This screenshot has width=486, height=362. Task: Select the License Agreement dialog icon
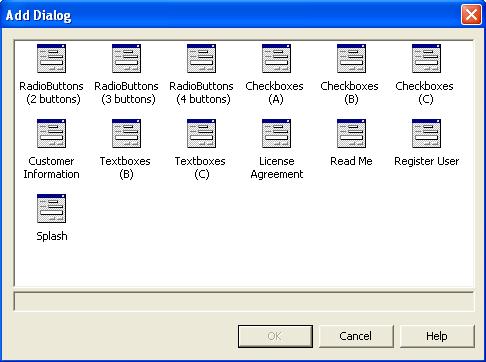[x=276, y=134]
